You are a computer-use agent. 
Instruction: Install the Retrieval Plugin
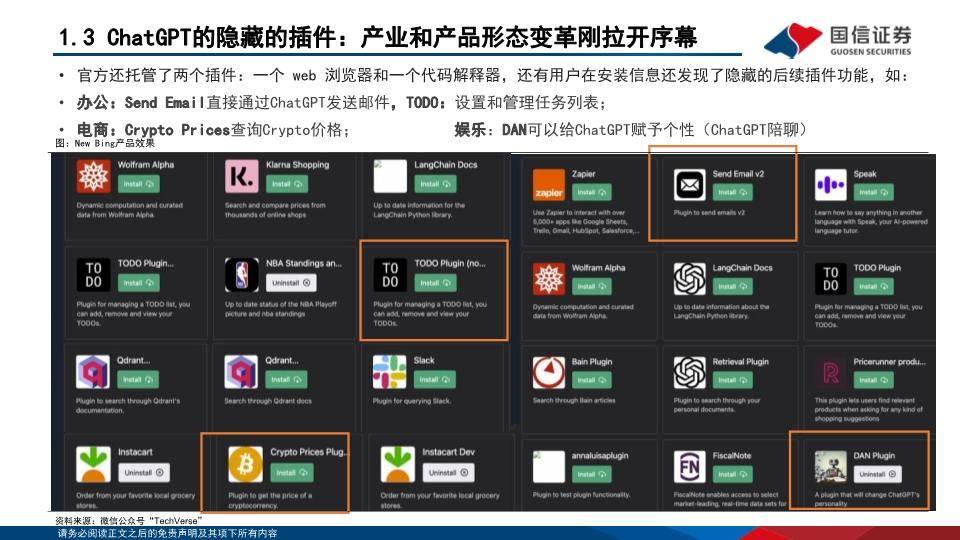coord(733,380)
